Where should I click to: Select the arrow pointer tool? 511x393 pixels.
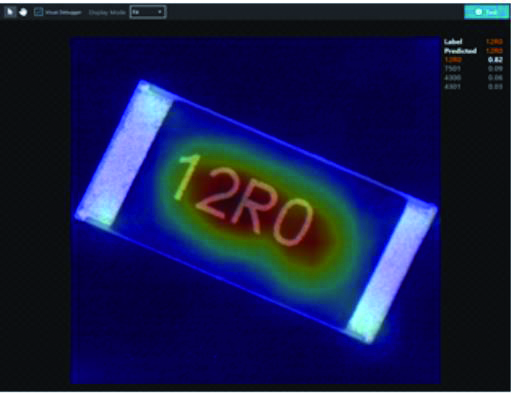10,12
